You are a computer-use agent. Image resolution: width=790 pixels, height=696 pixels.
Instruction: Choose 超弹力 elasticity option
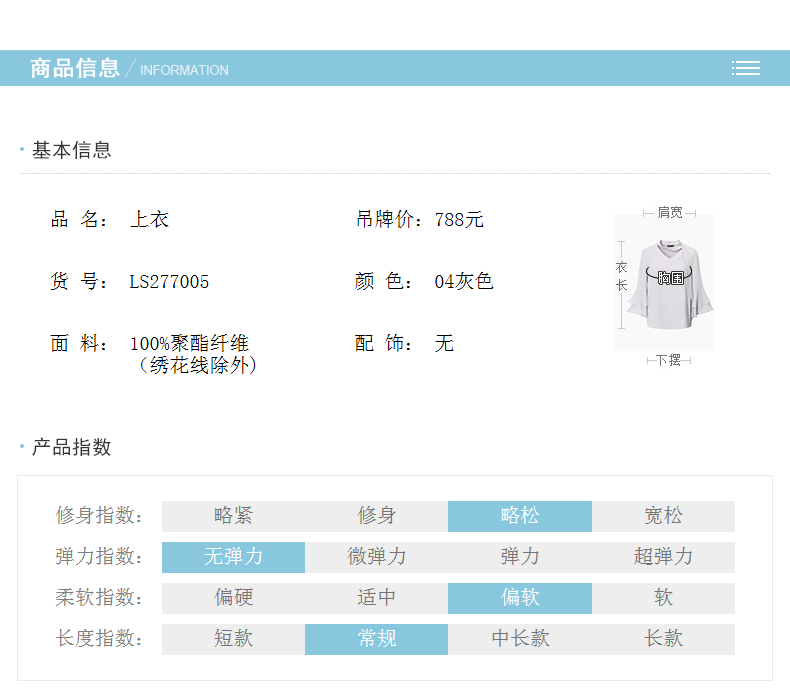coord(663,557)
